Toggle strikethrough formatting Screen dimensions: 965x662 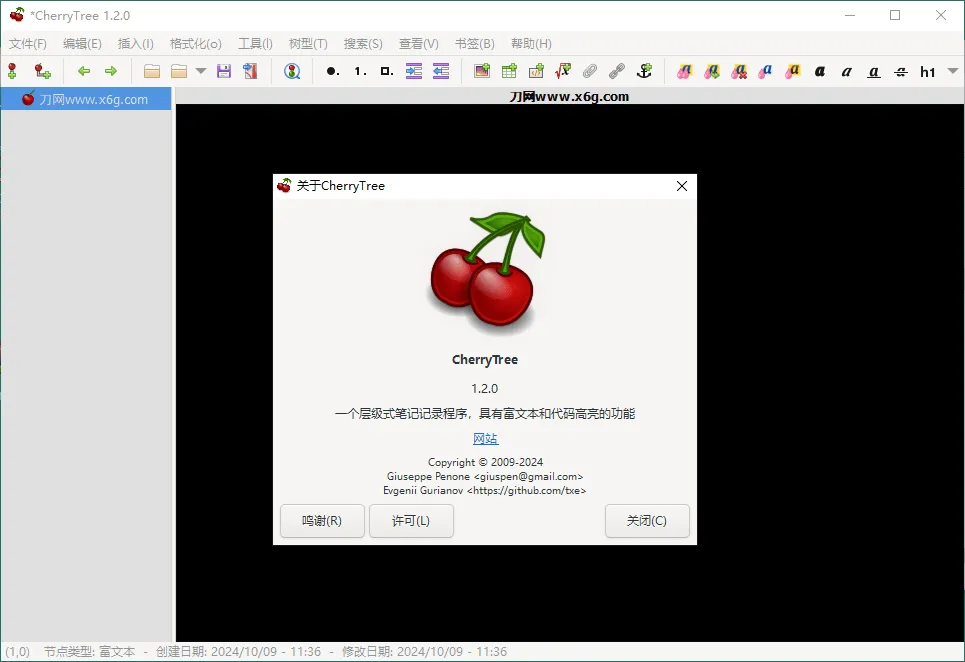coord(902,71)
